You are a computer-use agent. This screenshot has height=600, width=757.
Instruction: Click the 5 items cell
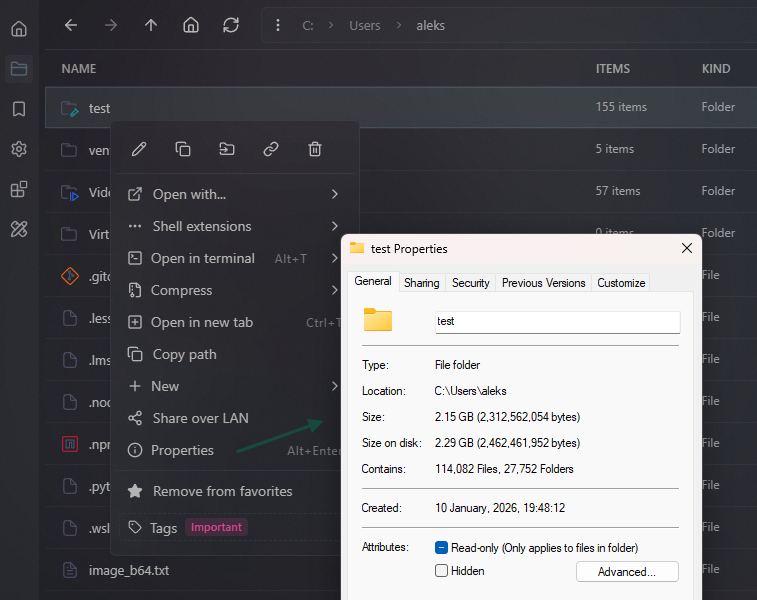coord(615,149)
